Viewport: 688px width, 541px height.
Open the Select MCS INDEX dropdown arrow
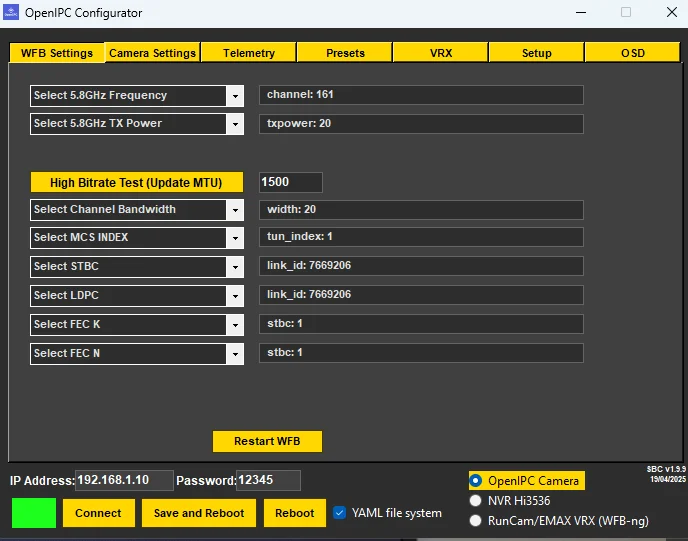235,238
